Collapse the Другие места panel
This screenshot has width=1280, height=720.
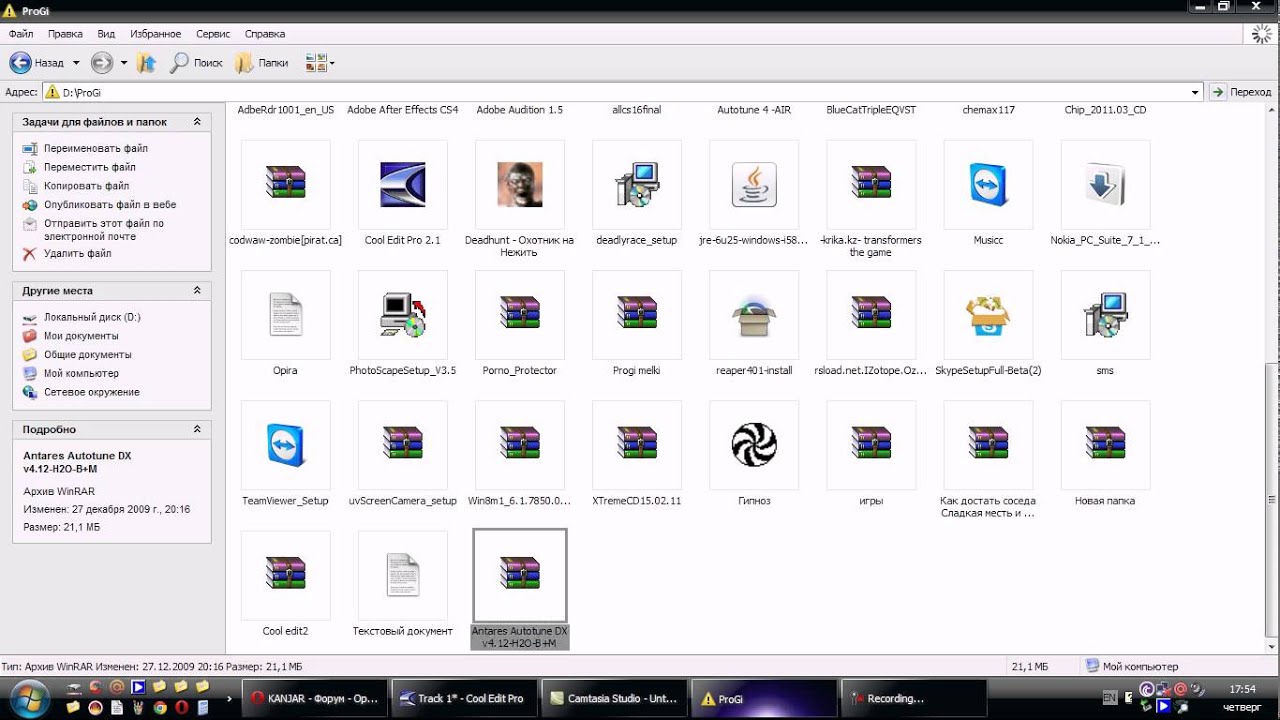(197, 291)
